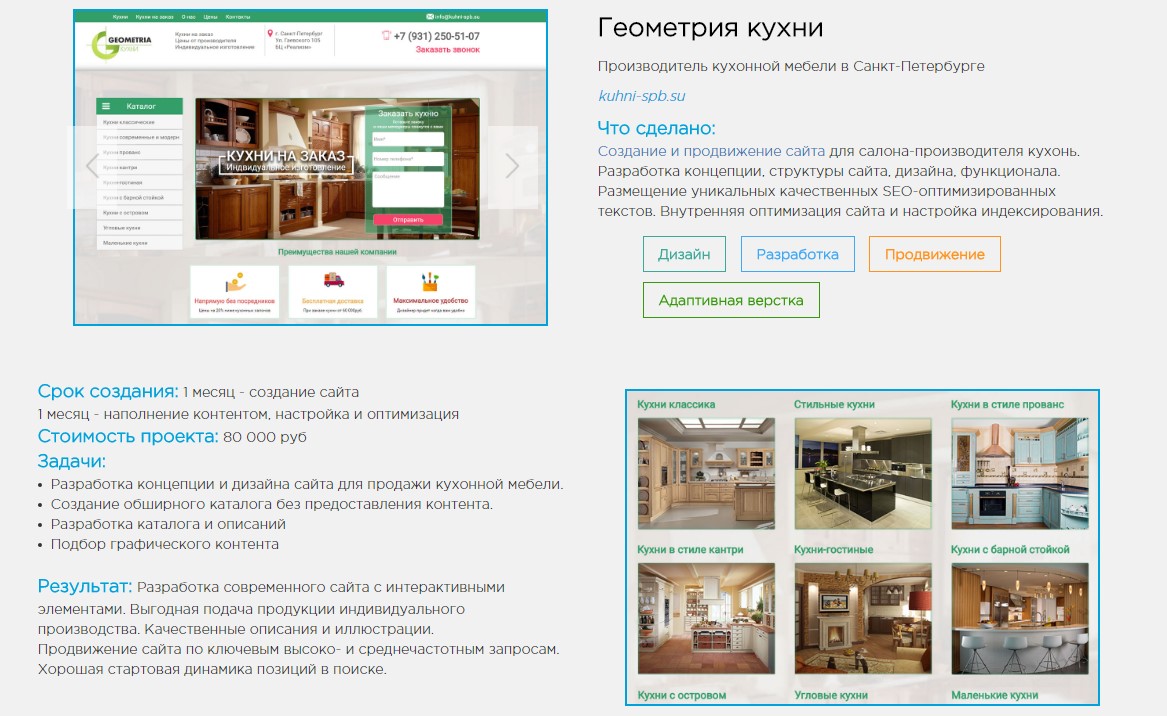
Task: Open Контакты in top menu
Action: [237, 16]
